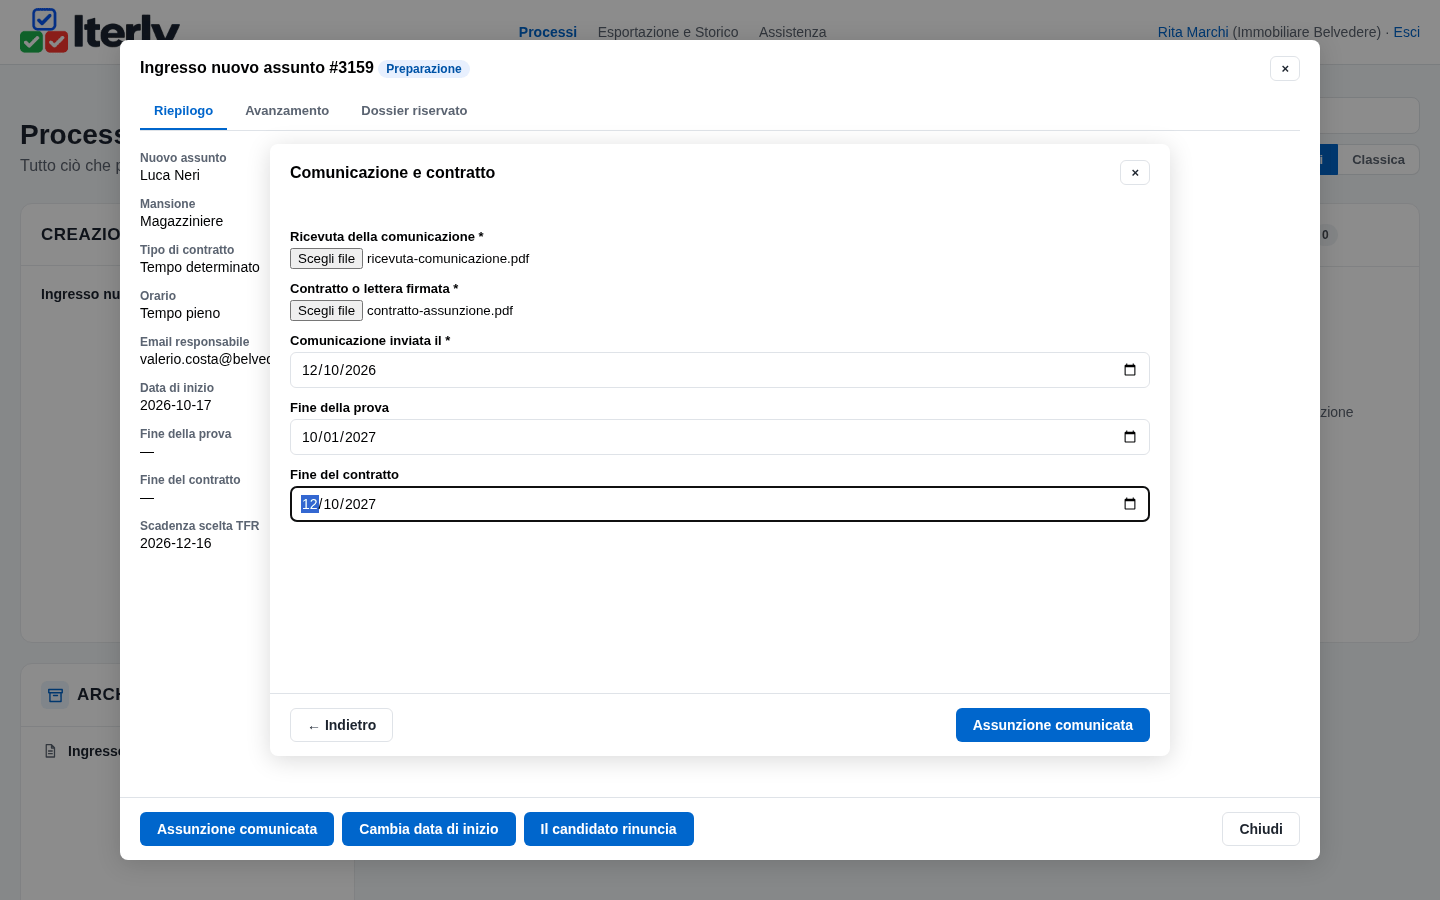This screenshot has height=900, width=1440.
Task: Open Assistenza in the top navigation
Action: (792, 32)
